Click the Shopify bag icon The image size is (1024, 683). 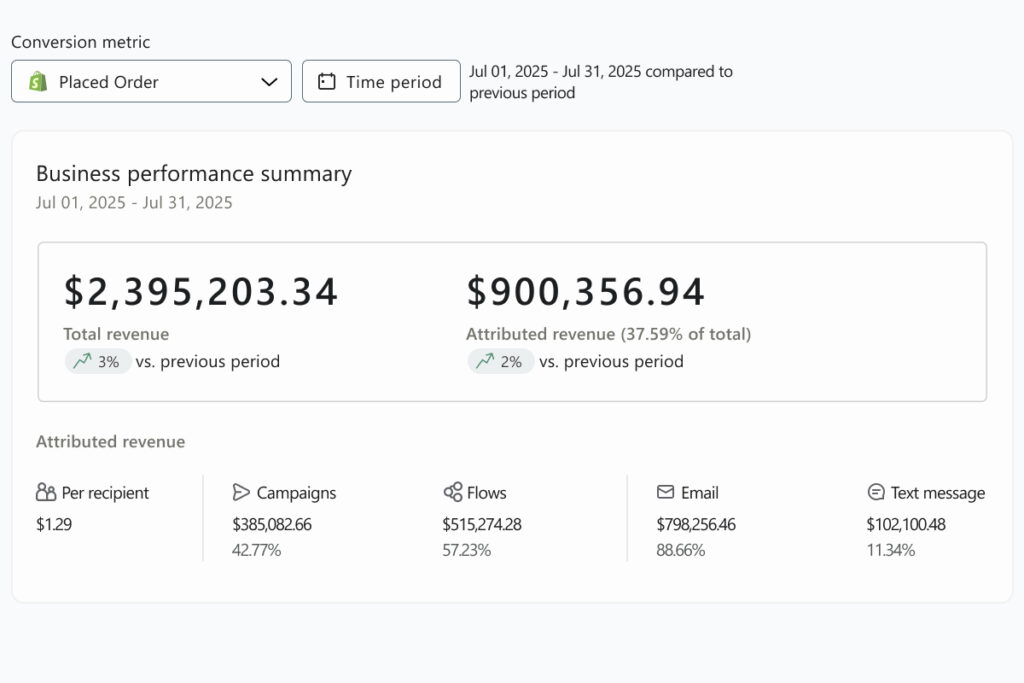[x=38, y=82]
